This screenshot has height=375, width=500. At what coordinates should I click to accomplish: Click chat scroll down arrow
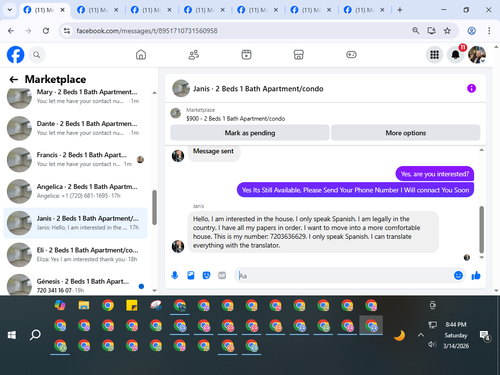point(481,257)
